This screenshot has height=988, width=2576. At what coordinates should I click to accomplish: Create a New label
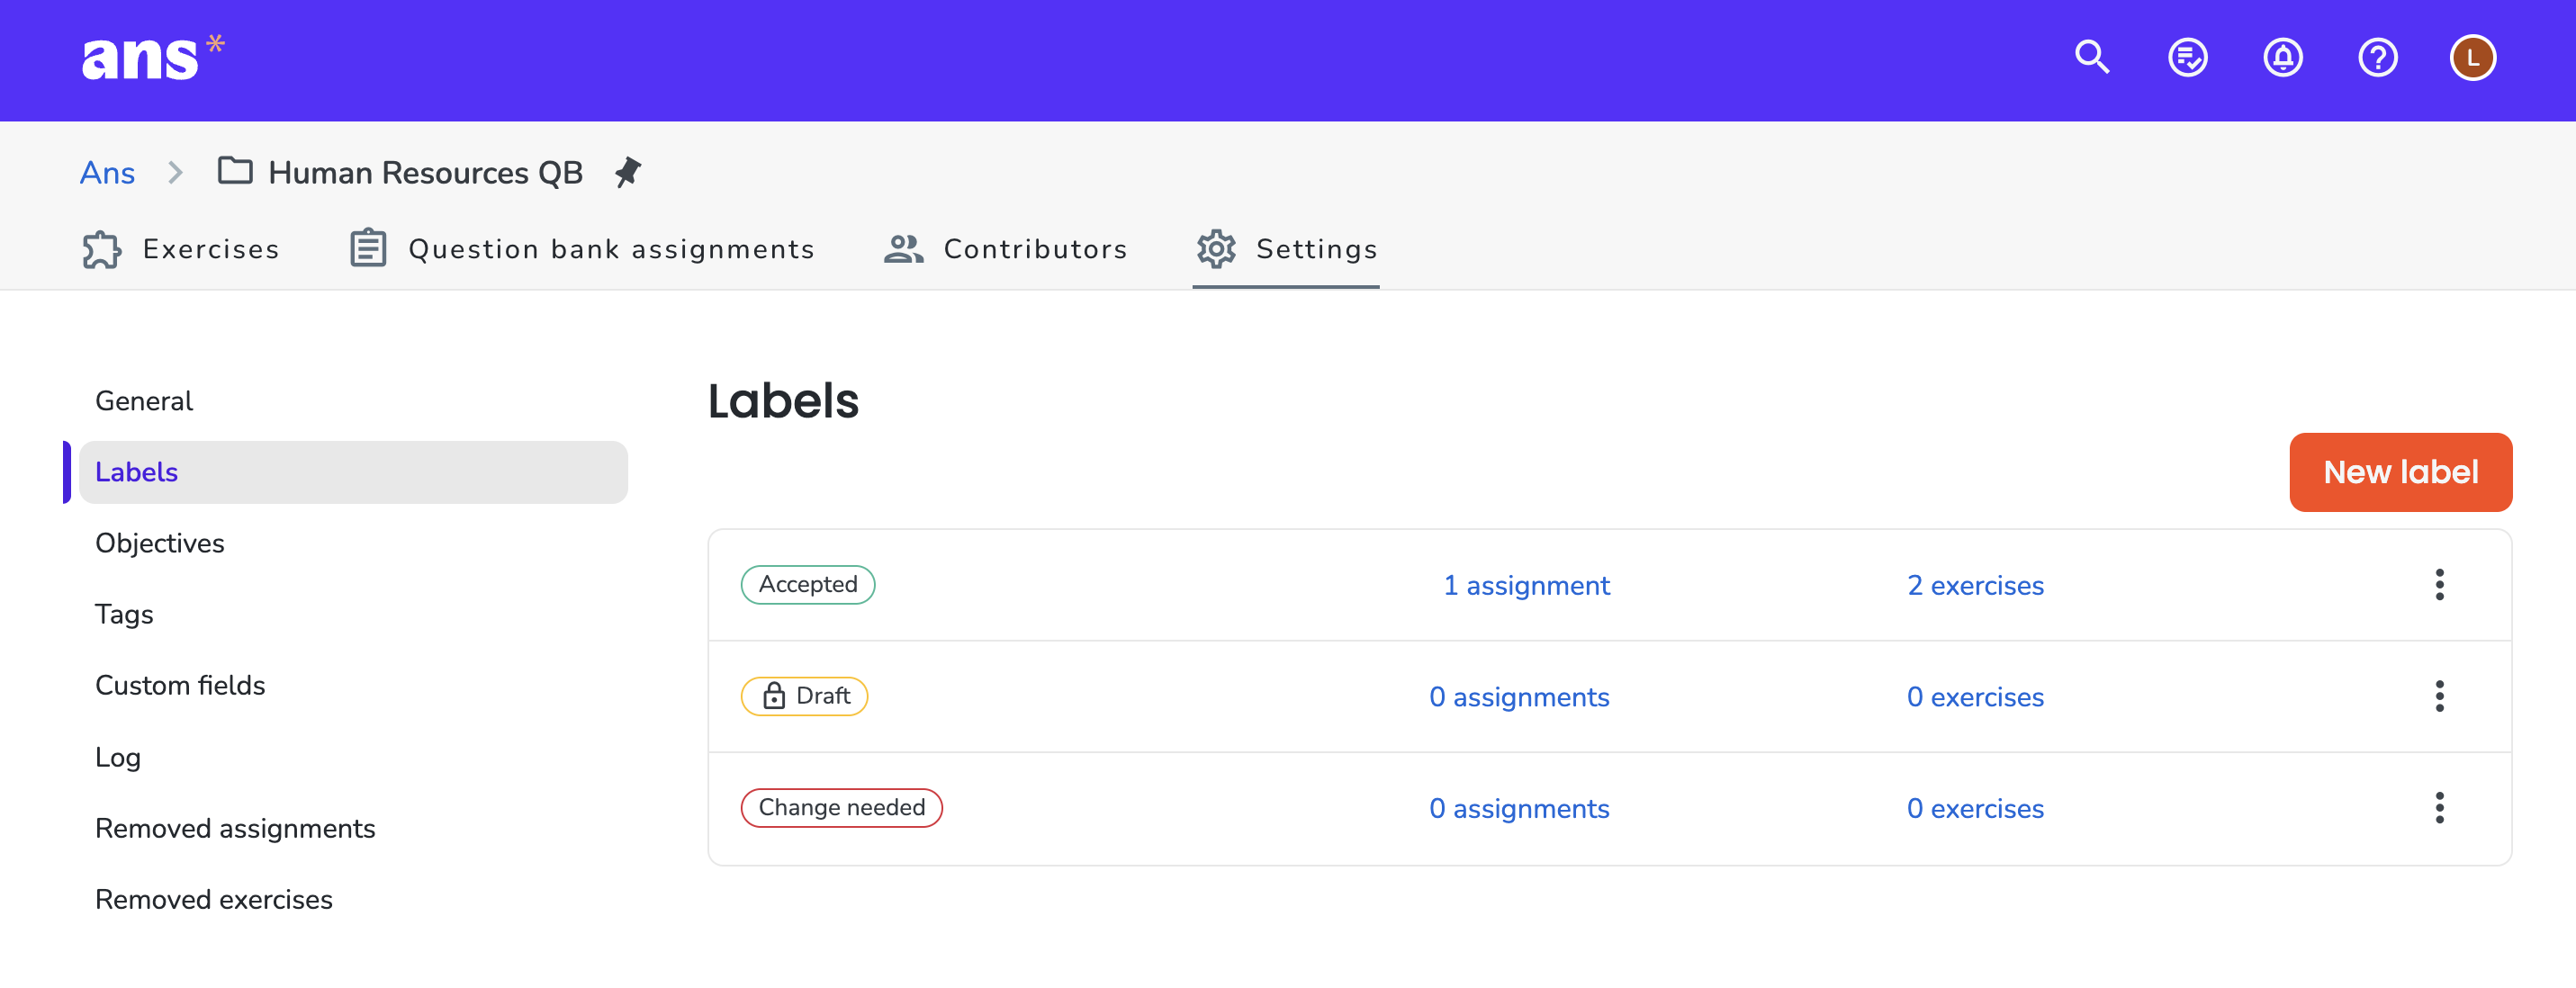tap(2400, 472)
